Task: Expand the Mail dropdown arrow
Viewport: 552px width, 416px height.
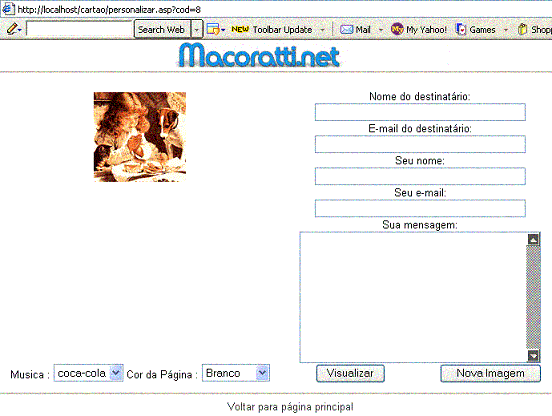Action: click(381, 30)
